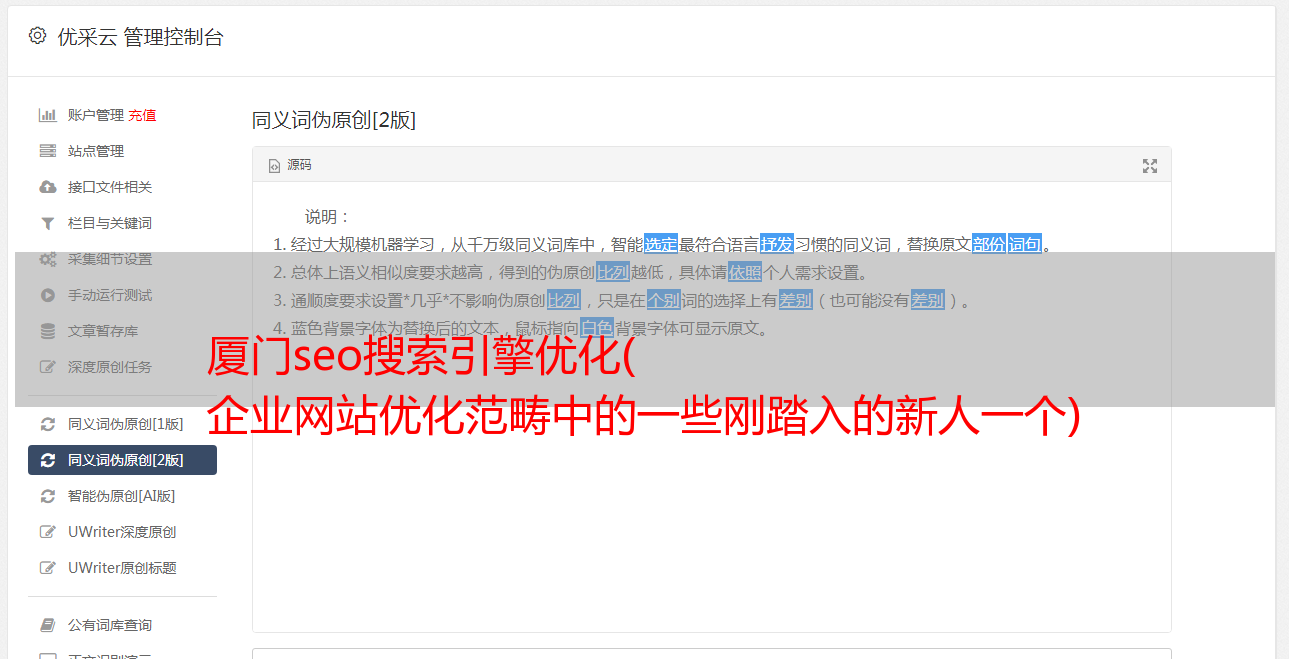Click the refresh icon beside 同义词伪原创[1版]

pos(47,424)
